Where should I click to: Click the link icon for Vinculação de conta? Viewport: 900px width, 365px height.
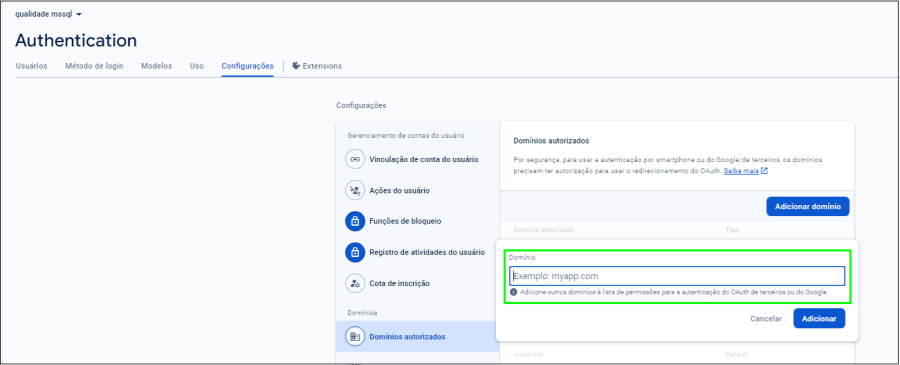pos(355,159)
